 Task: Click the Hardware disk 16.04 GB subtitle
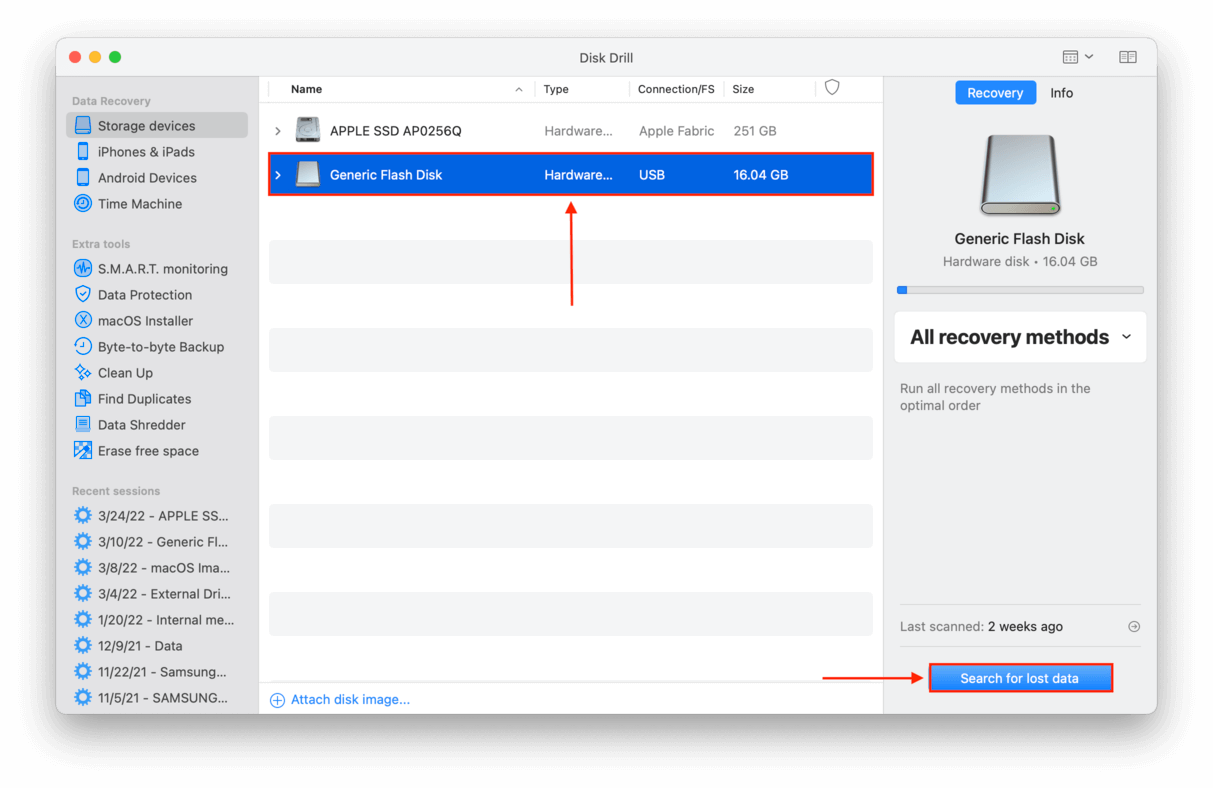pos(1020,262)
